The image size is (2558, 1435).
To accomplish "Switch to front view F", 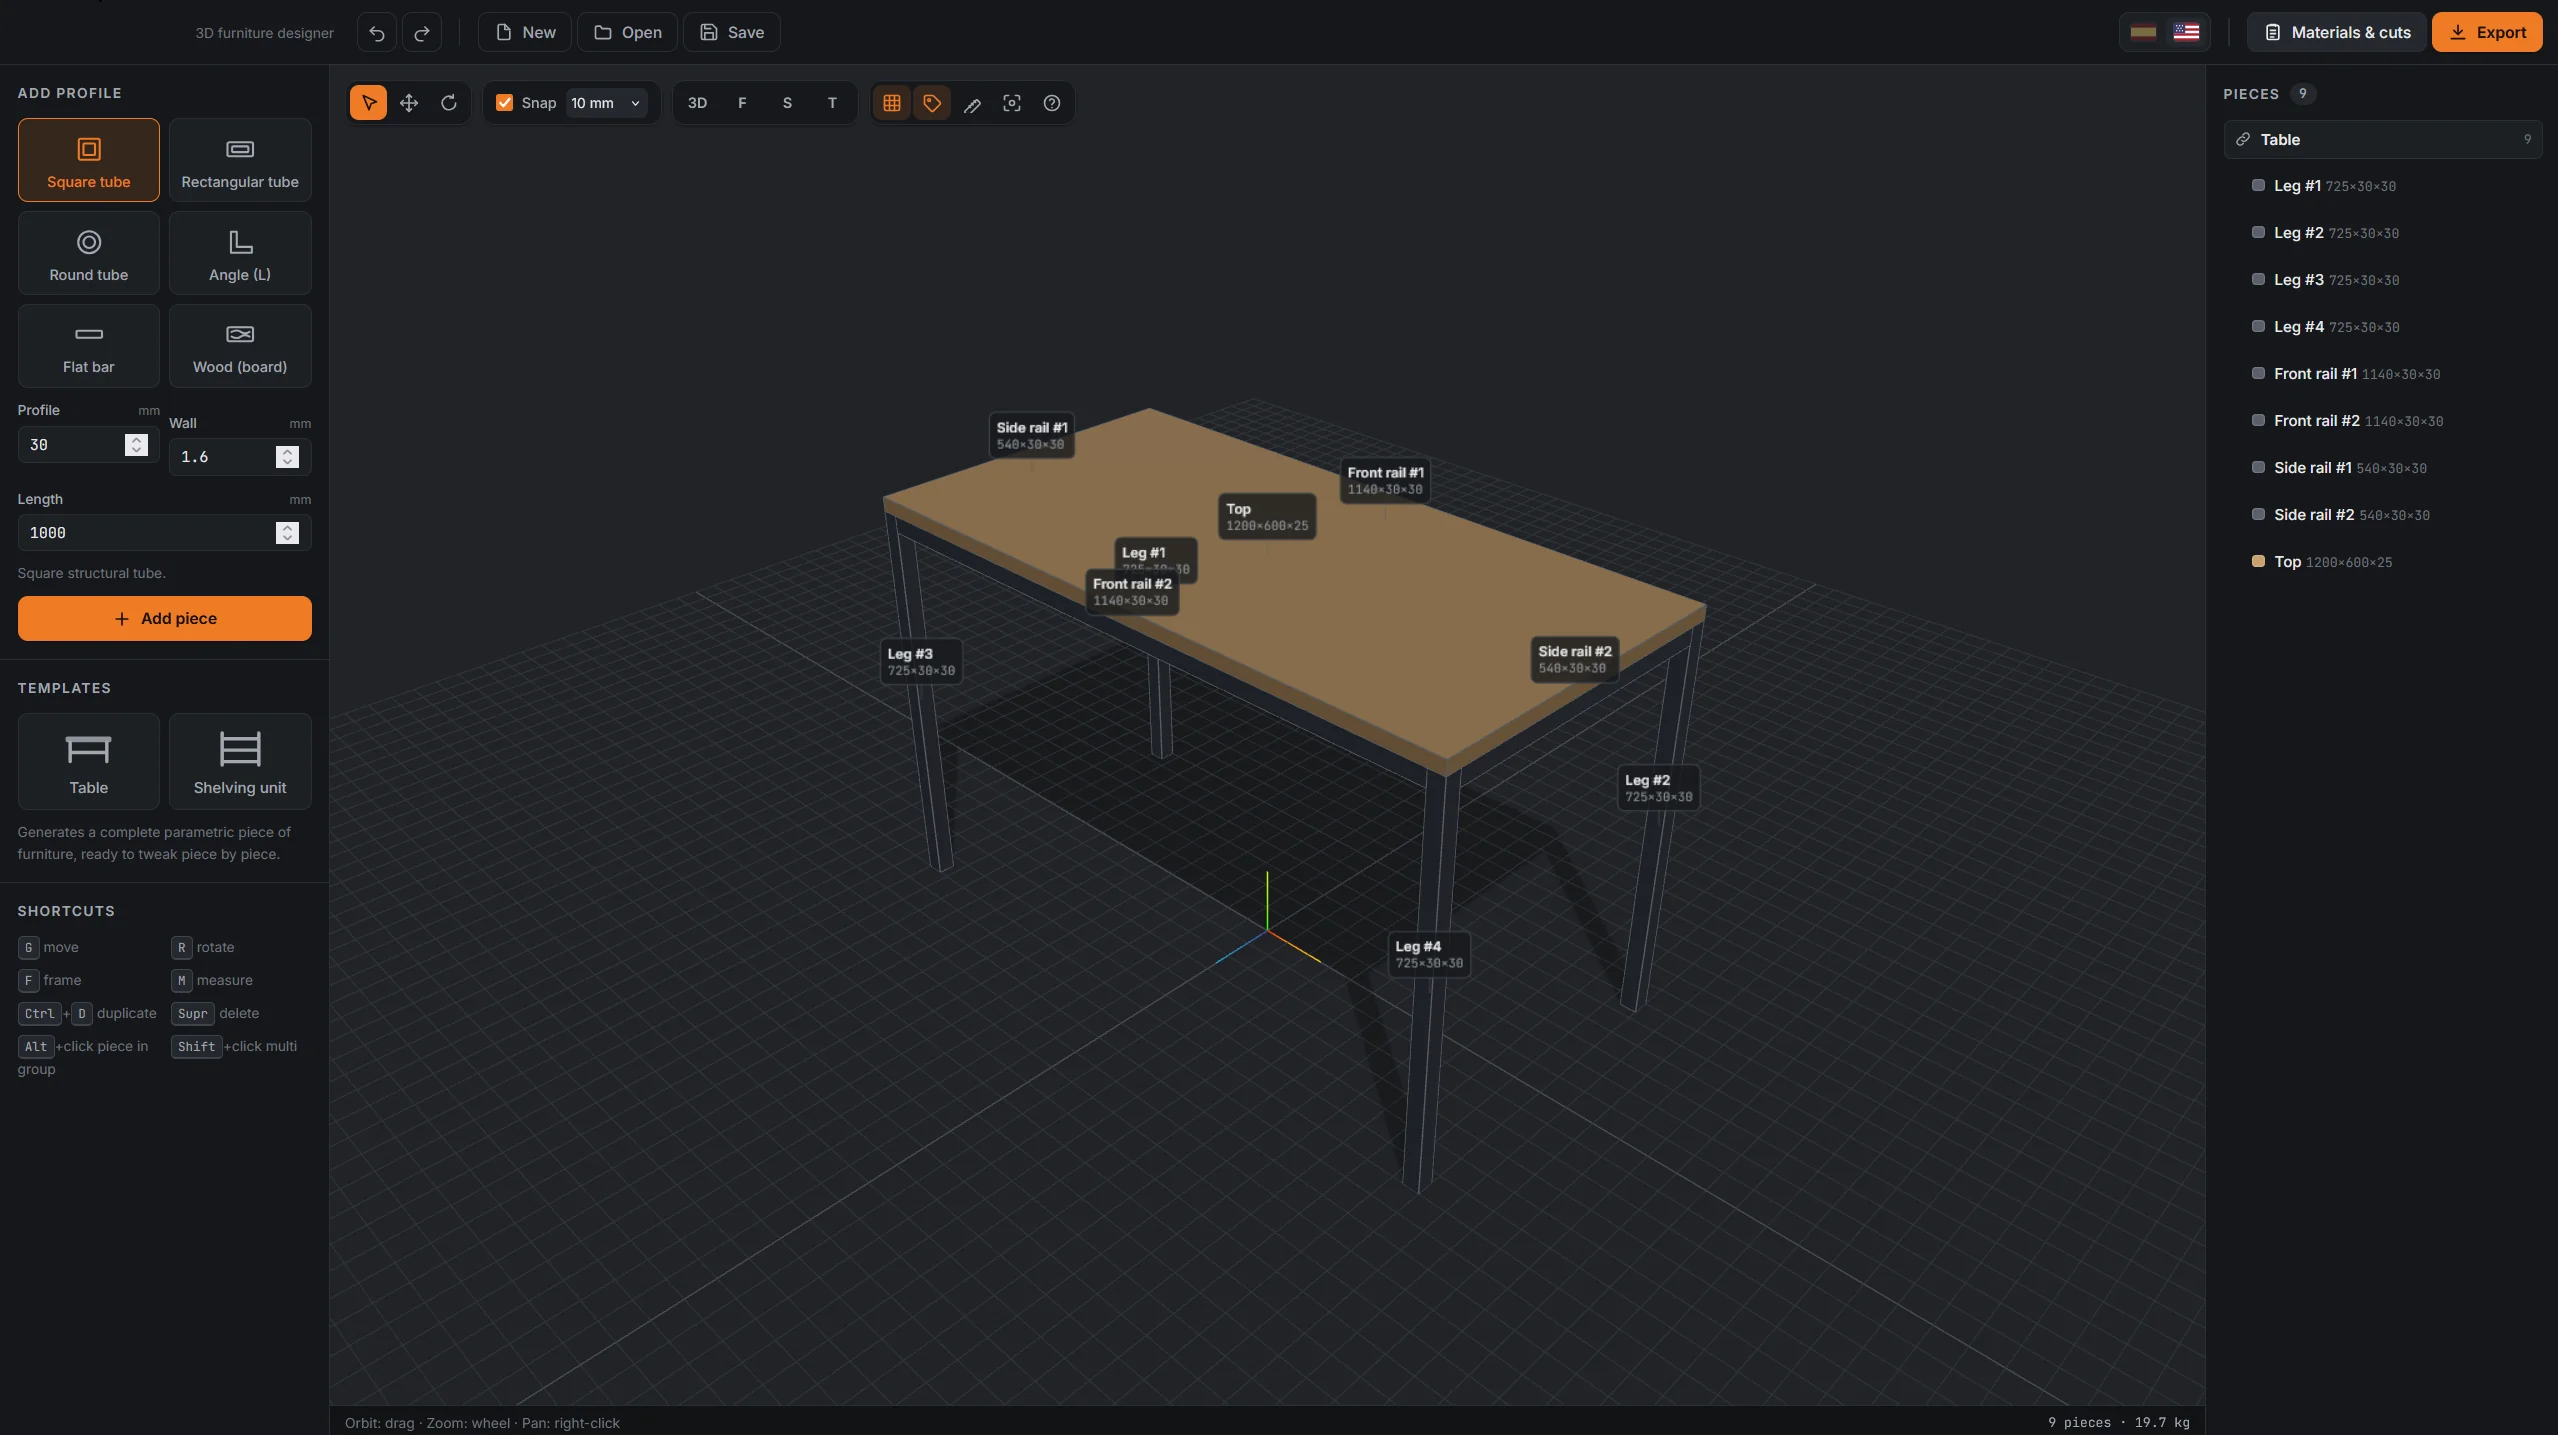I will click(742, 103).
